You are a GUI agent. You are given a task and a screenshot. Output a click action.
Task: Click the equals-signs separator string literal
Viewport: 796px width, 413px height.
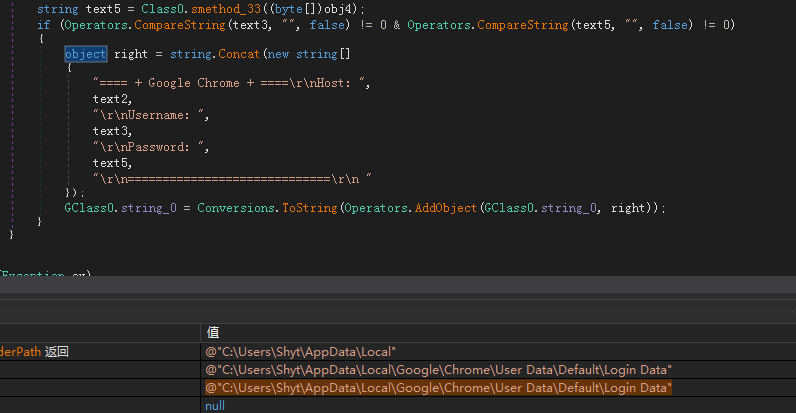pos(232,179)
